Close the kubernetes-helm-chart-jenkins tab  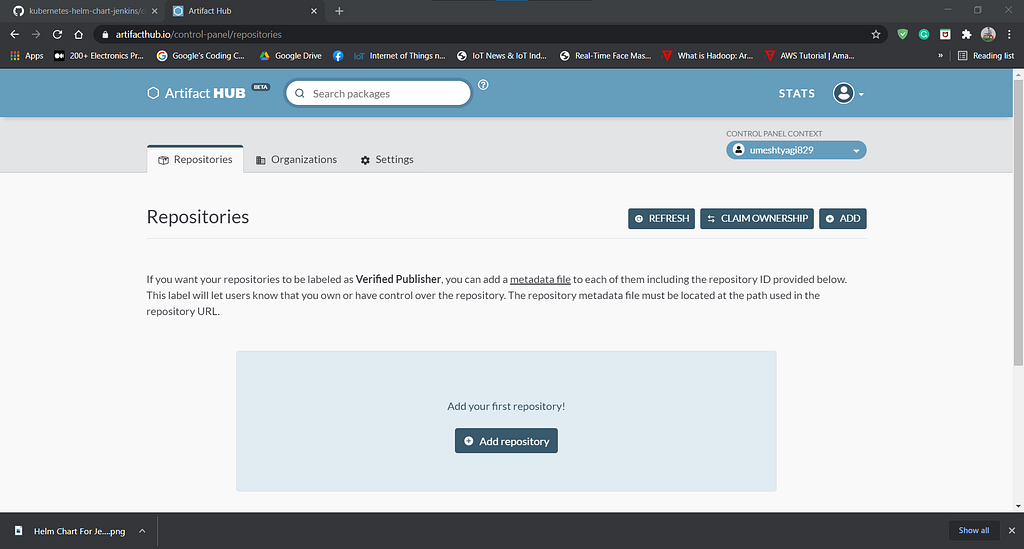155,11
